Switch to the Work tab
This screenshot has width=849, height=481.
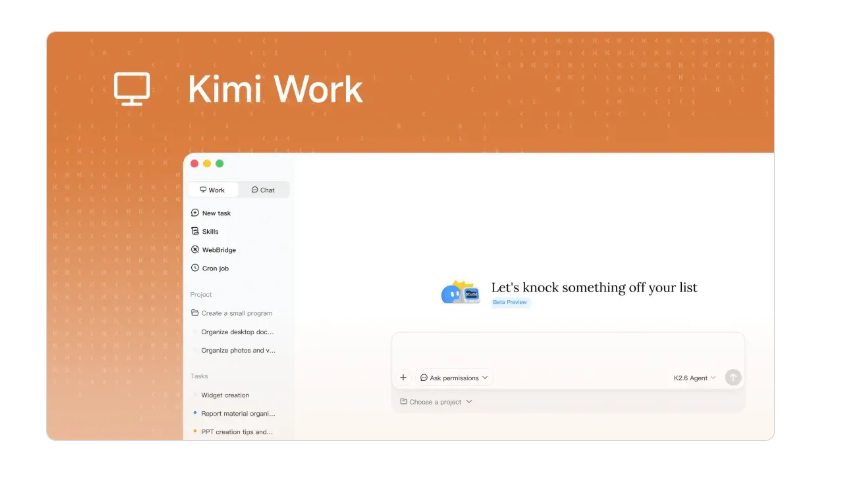point(213,190)
